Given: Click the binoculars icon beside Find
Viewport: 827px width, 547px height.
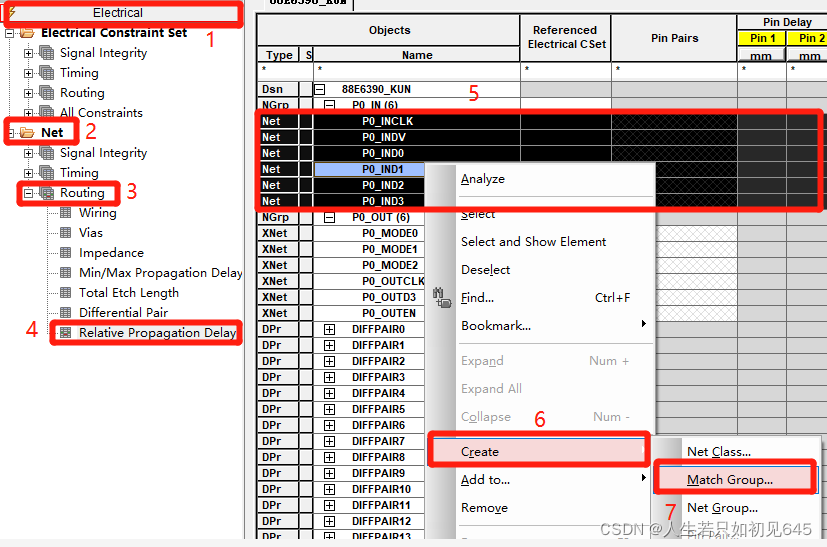Looking at the screenshot, I should (x=440, y=297).
